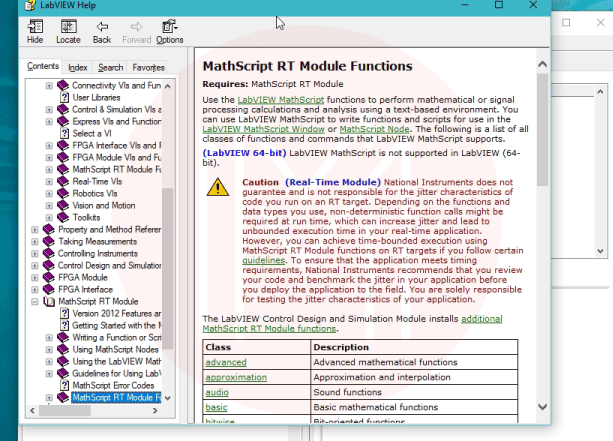Open the approximation class link
The image size is (613, 441).
pos(236,377)
